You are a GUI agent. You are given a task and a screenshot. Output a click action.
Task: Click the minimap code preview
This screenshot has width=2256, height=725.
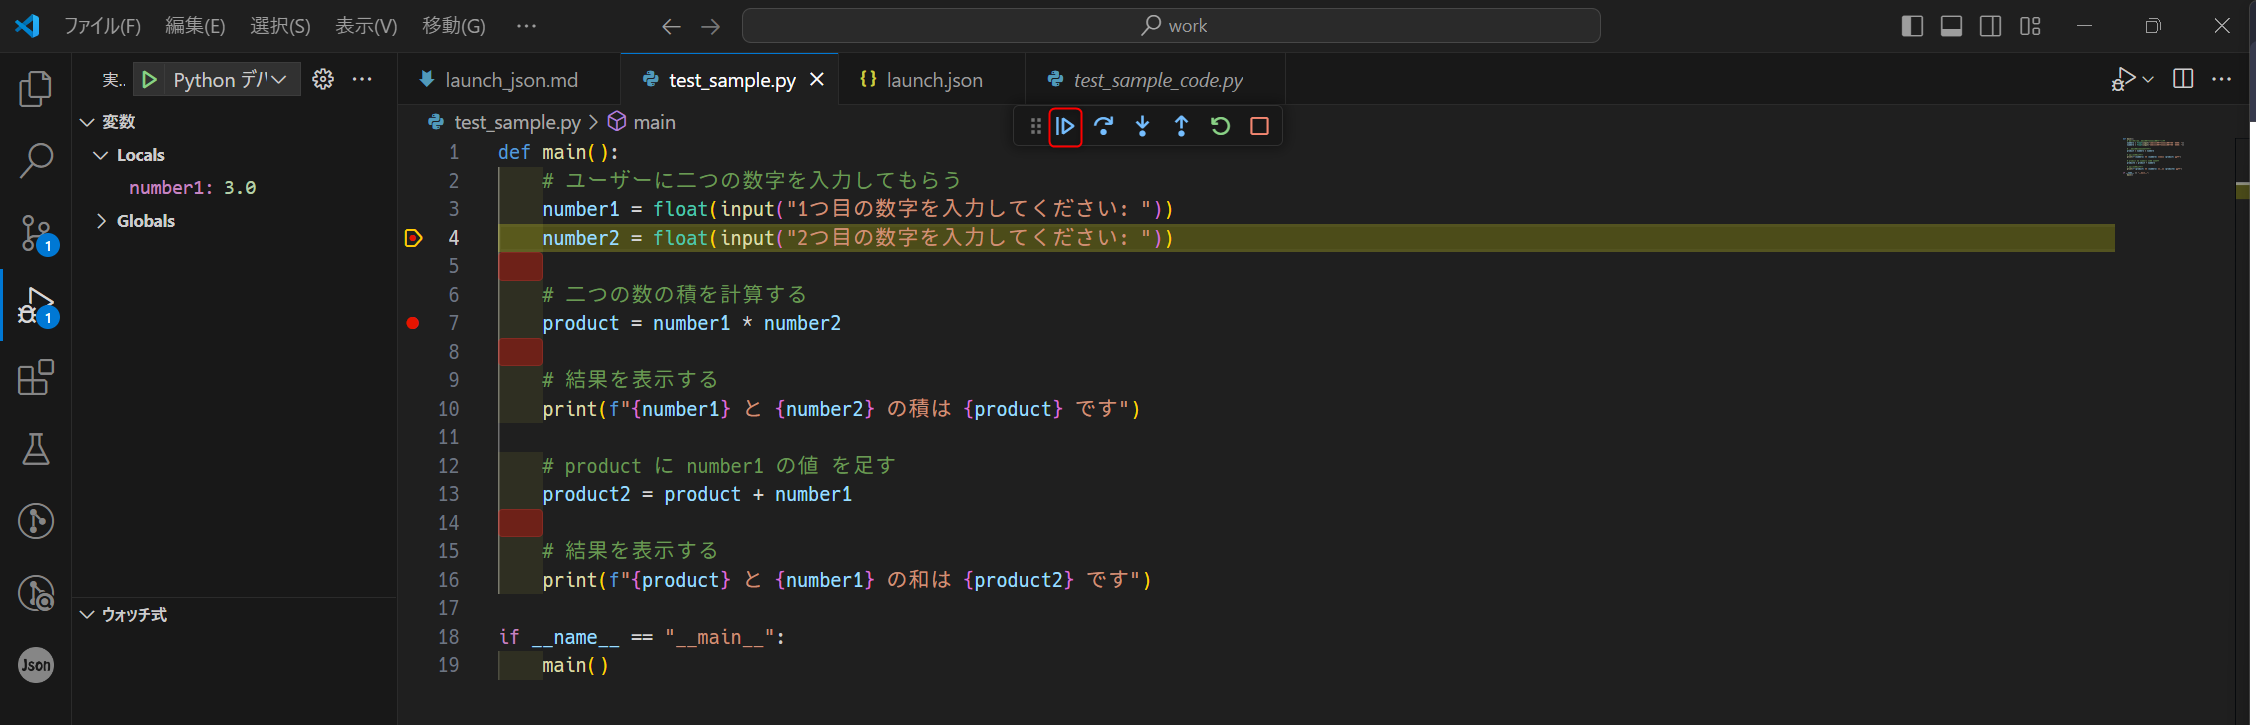(2154, 156)
